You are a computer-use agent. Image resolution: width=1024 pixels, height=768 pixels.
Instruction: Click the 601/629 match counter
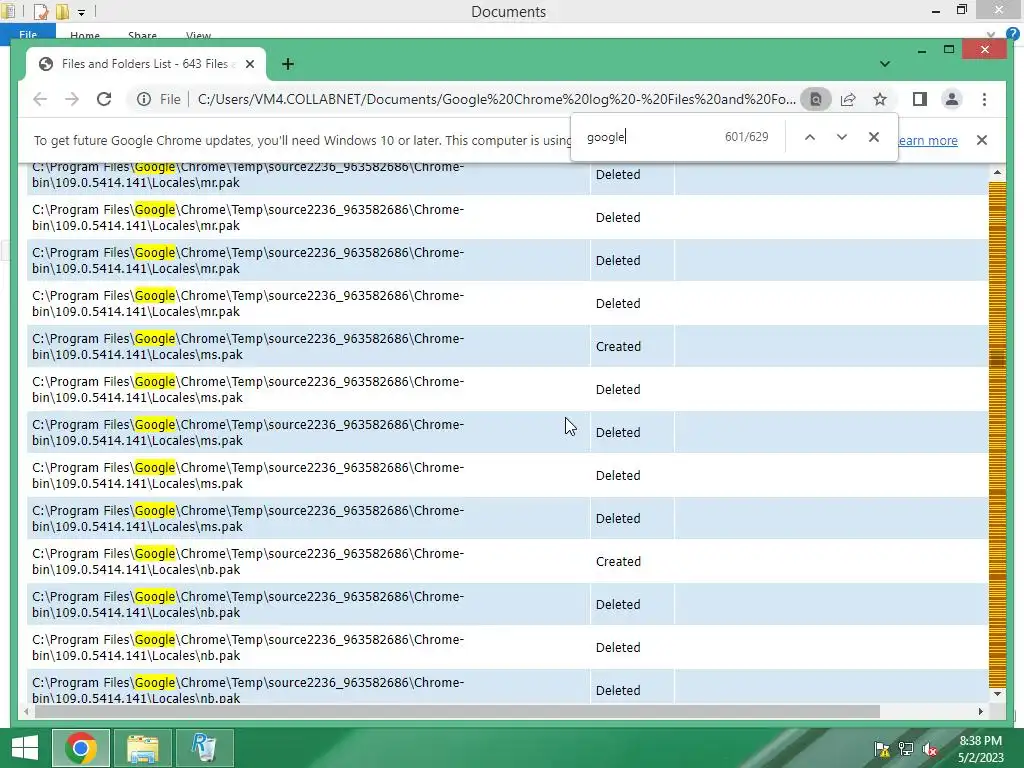(x=746, y=137)
